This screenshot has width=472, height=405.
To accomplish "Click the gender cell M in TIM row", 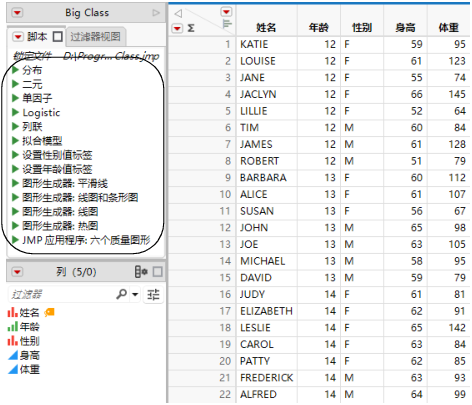I will pos(362,128).
